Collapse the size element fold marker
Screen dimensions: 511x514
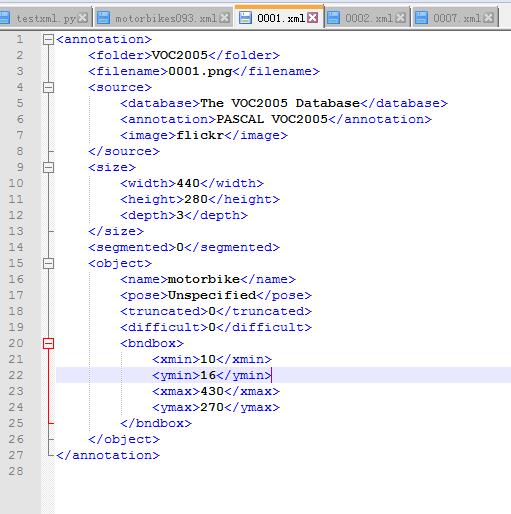[x=48, y=167]
